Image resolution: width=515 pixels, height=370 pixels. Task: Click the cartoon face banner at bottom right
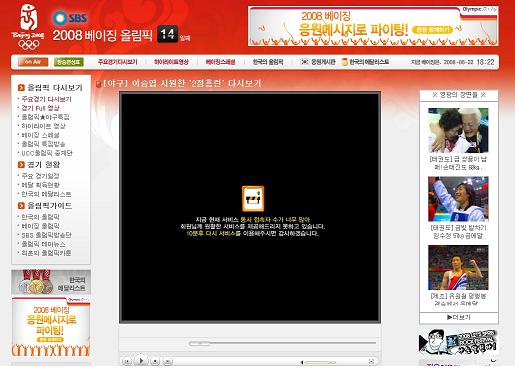coord(458,342)
